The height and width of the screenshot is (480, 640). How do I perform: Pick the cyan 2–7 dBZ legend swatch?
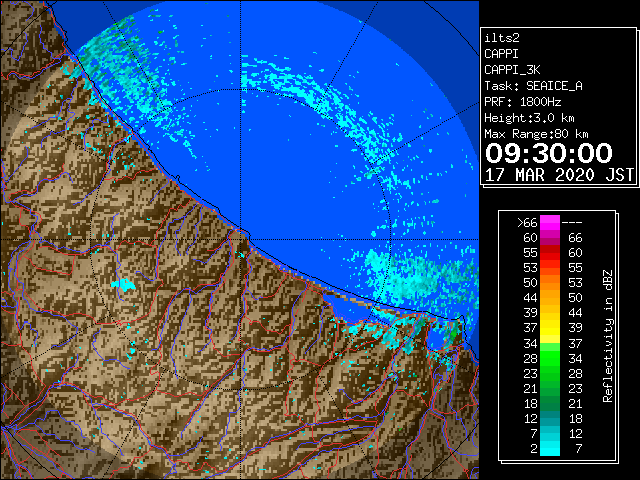(550, 448)
